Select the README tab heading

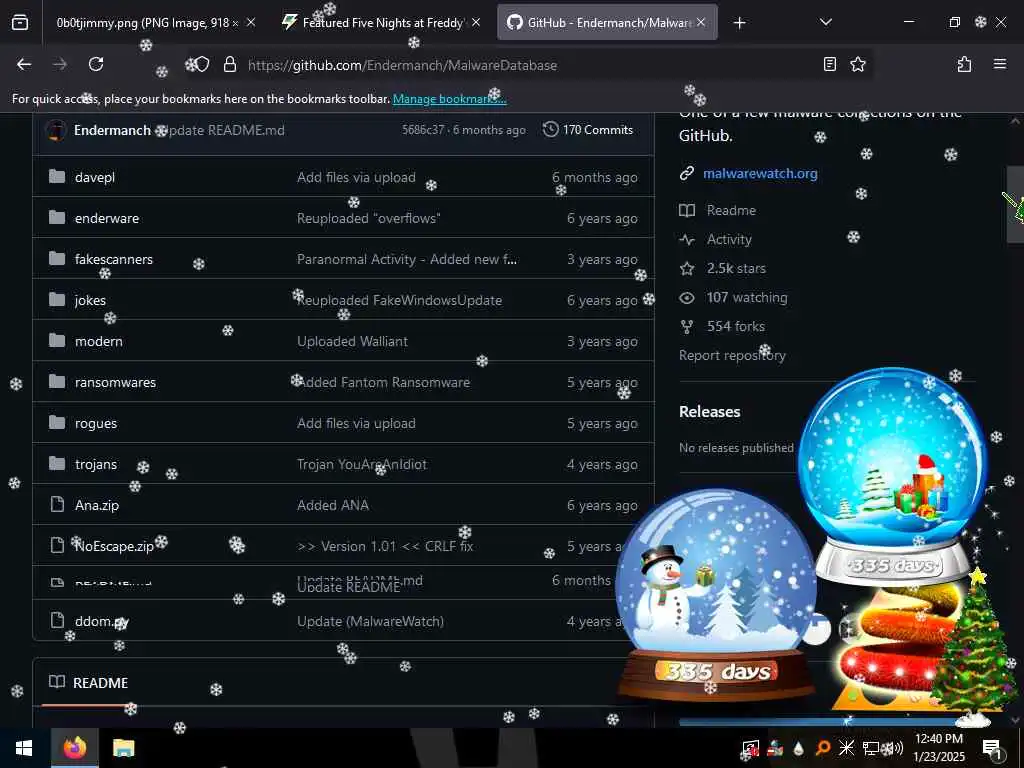89,682
